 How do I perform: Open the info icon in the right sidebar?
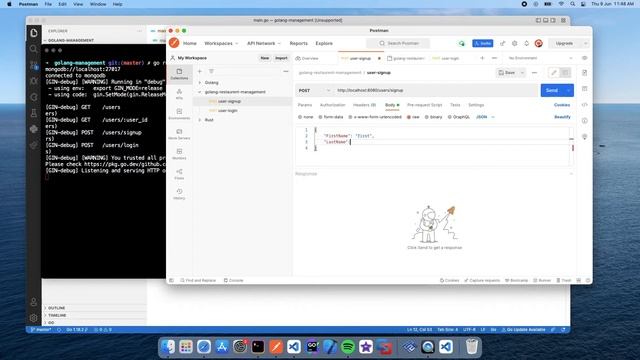click(x=584, y=121)
